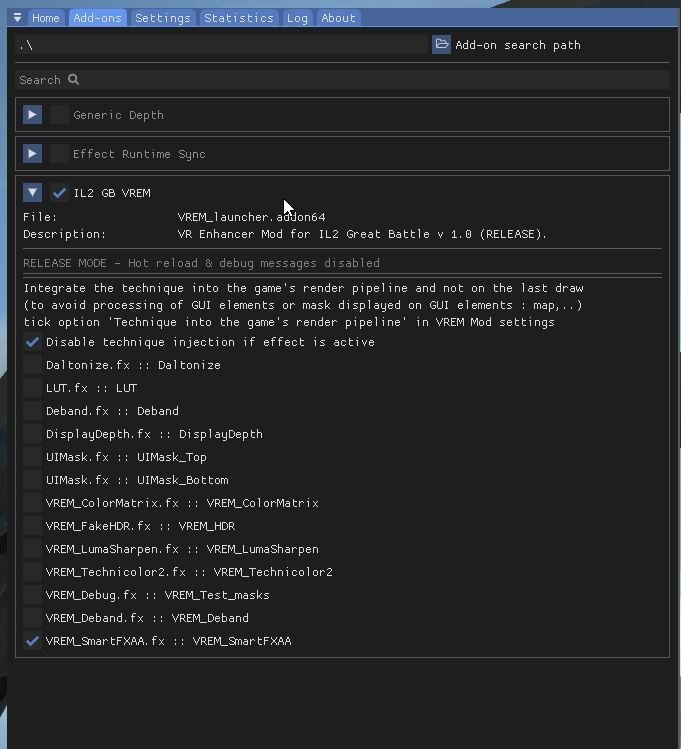Enable the Generic Depth add-on checkbox

[59, 115]
